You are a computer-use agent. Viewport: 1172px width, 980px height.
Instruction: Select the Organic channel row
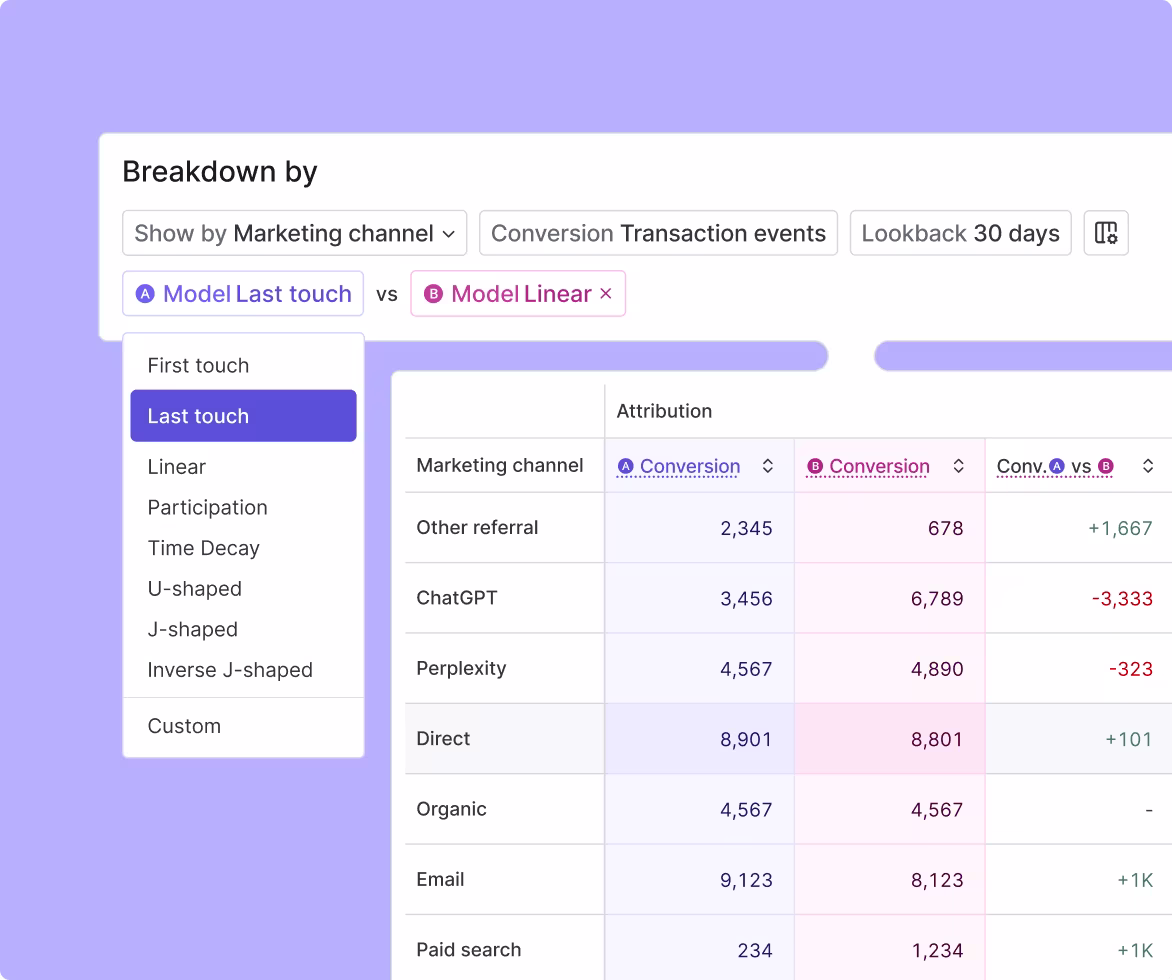pos(451,809)
